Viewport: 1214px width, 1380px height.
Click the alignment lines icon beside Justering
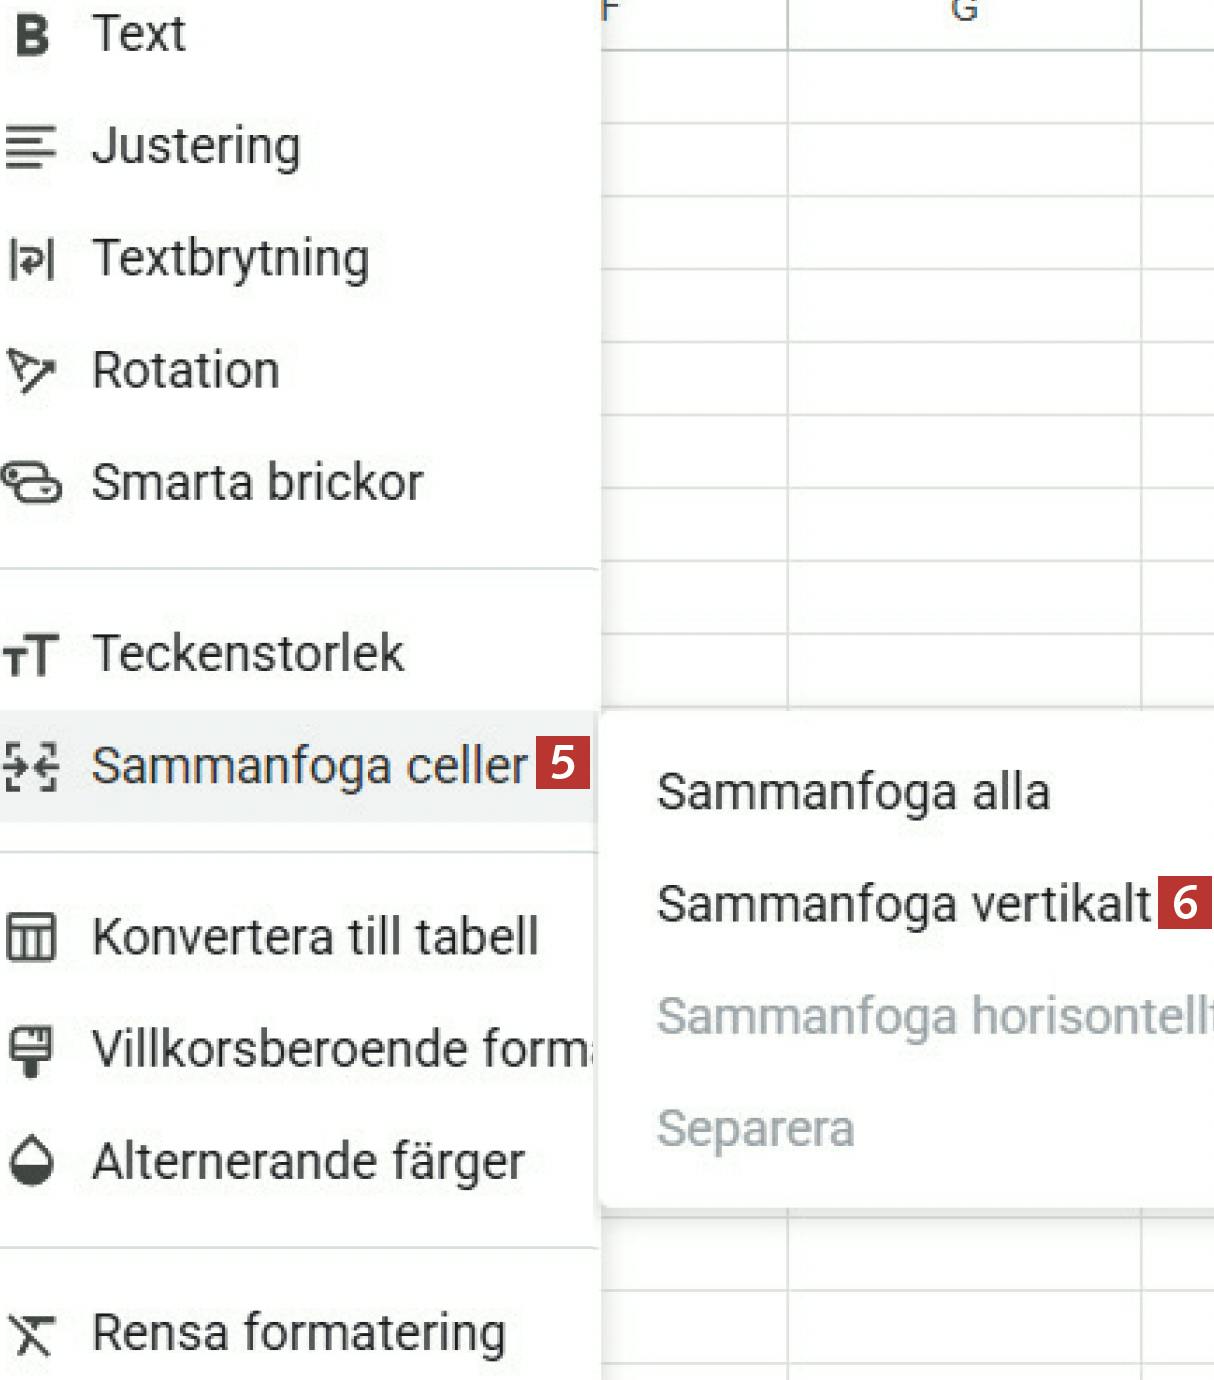[x=31, y=146]
